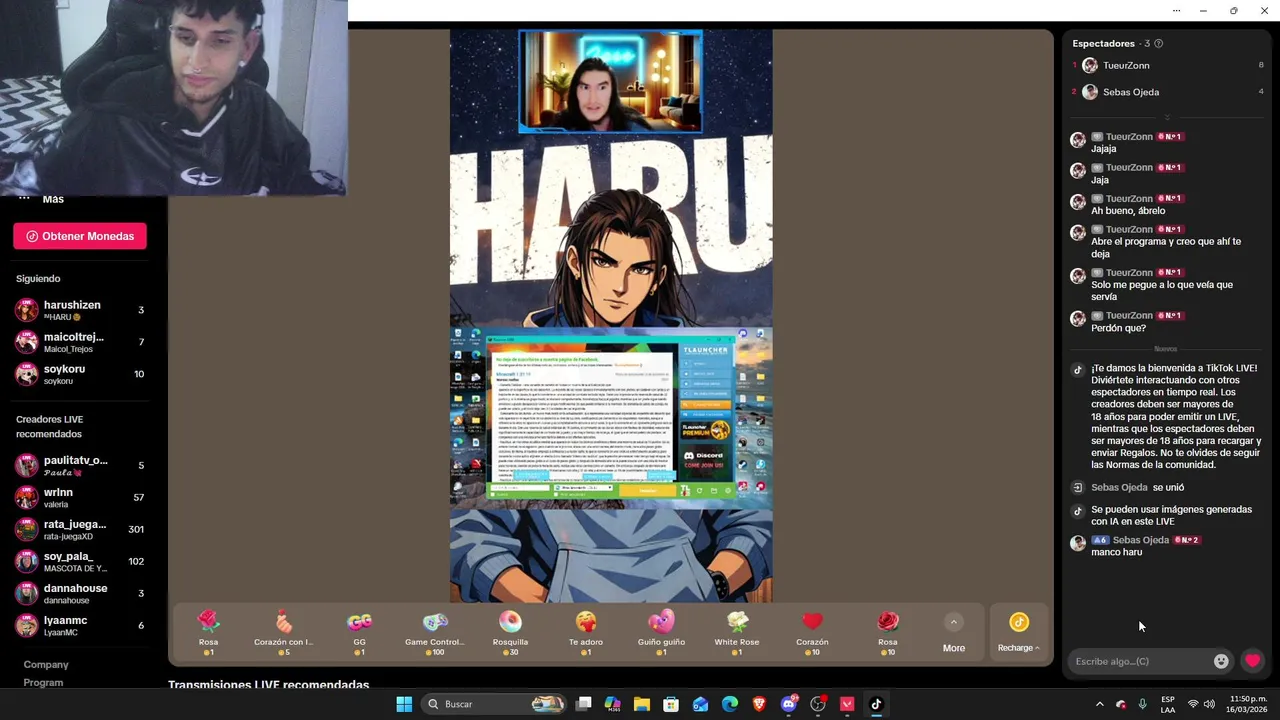
Task: Send the Guiño guiño gift
Action: click(661, 633)
